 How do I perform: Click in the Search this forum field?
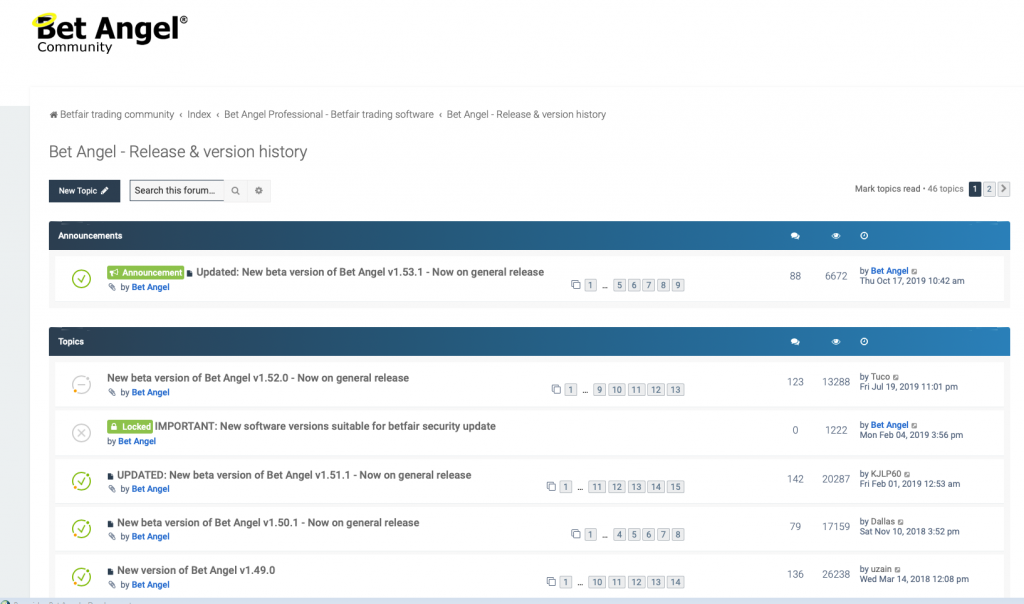tap(176, 191)
